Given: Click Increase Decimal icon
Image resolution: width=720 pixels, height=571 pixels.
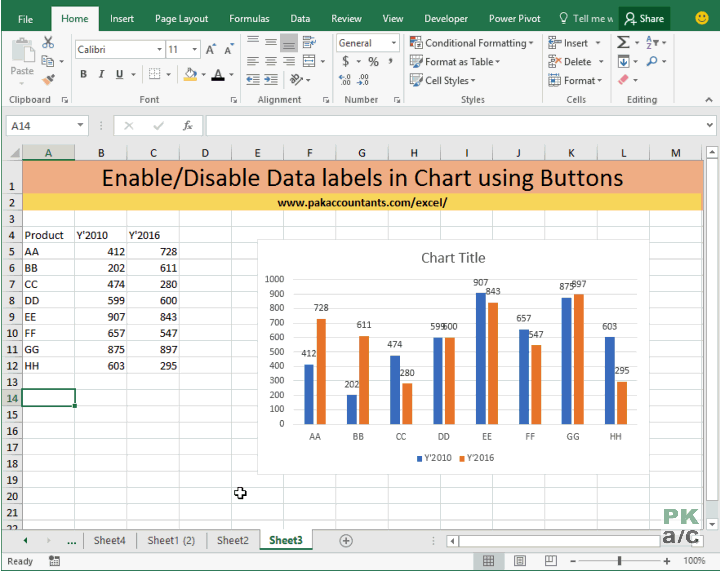Looking at the screenshot, I should point(345,80).
